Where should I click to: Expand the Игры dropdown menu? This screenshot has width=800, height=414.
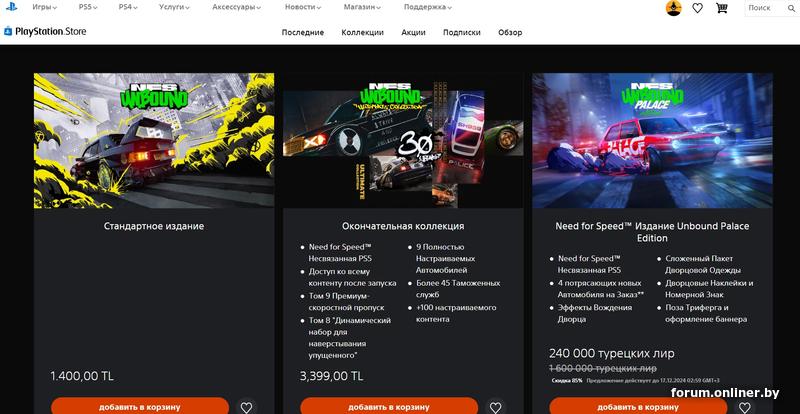[44, 7]
